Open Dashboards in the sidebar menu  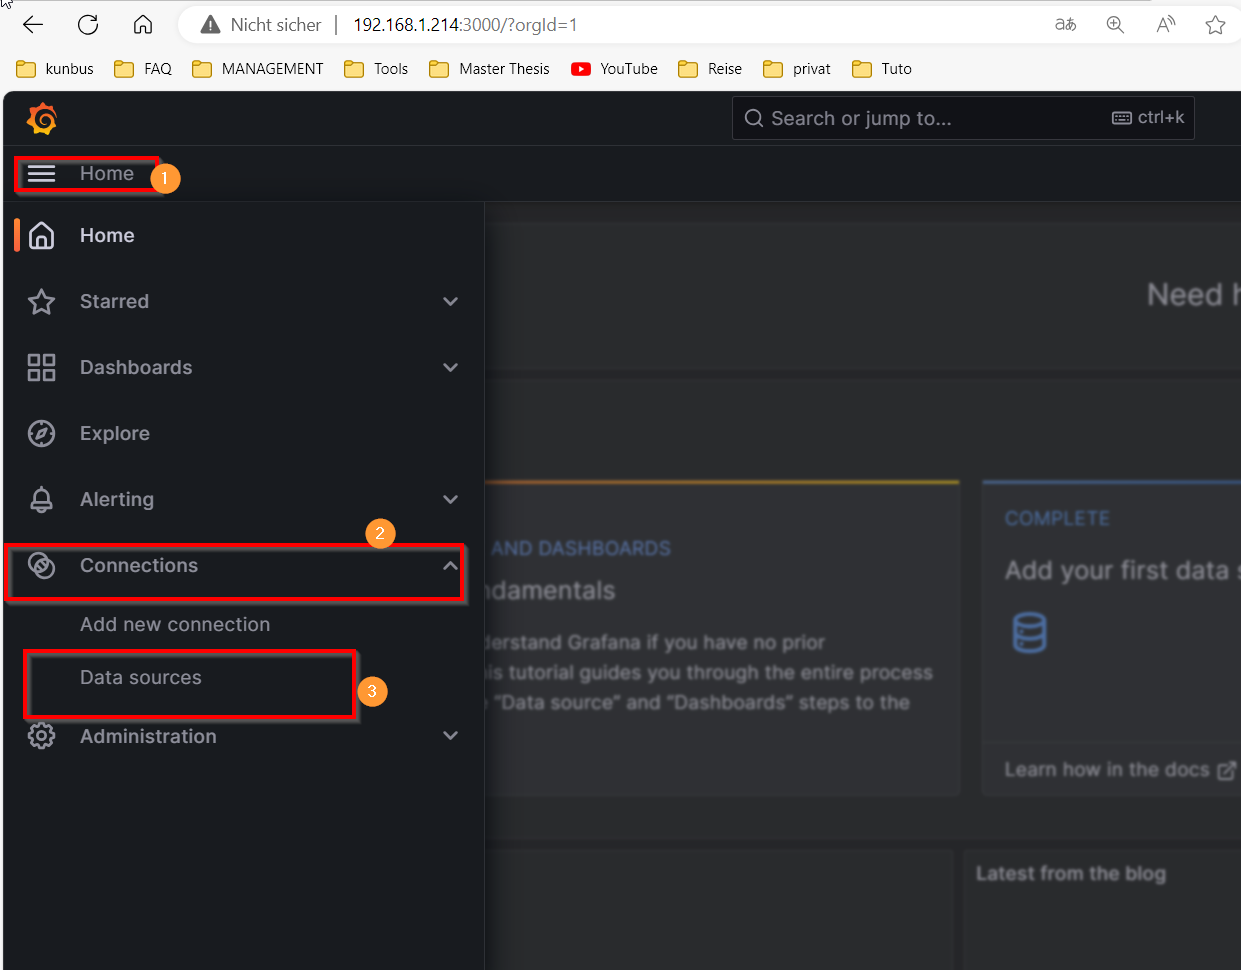[x=136, y=367]
